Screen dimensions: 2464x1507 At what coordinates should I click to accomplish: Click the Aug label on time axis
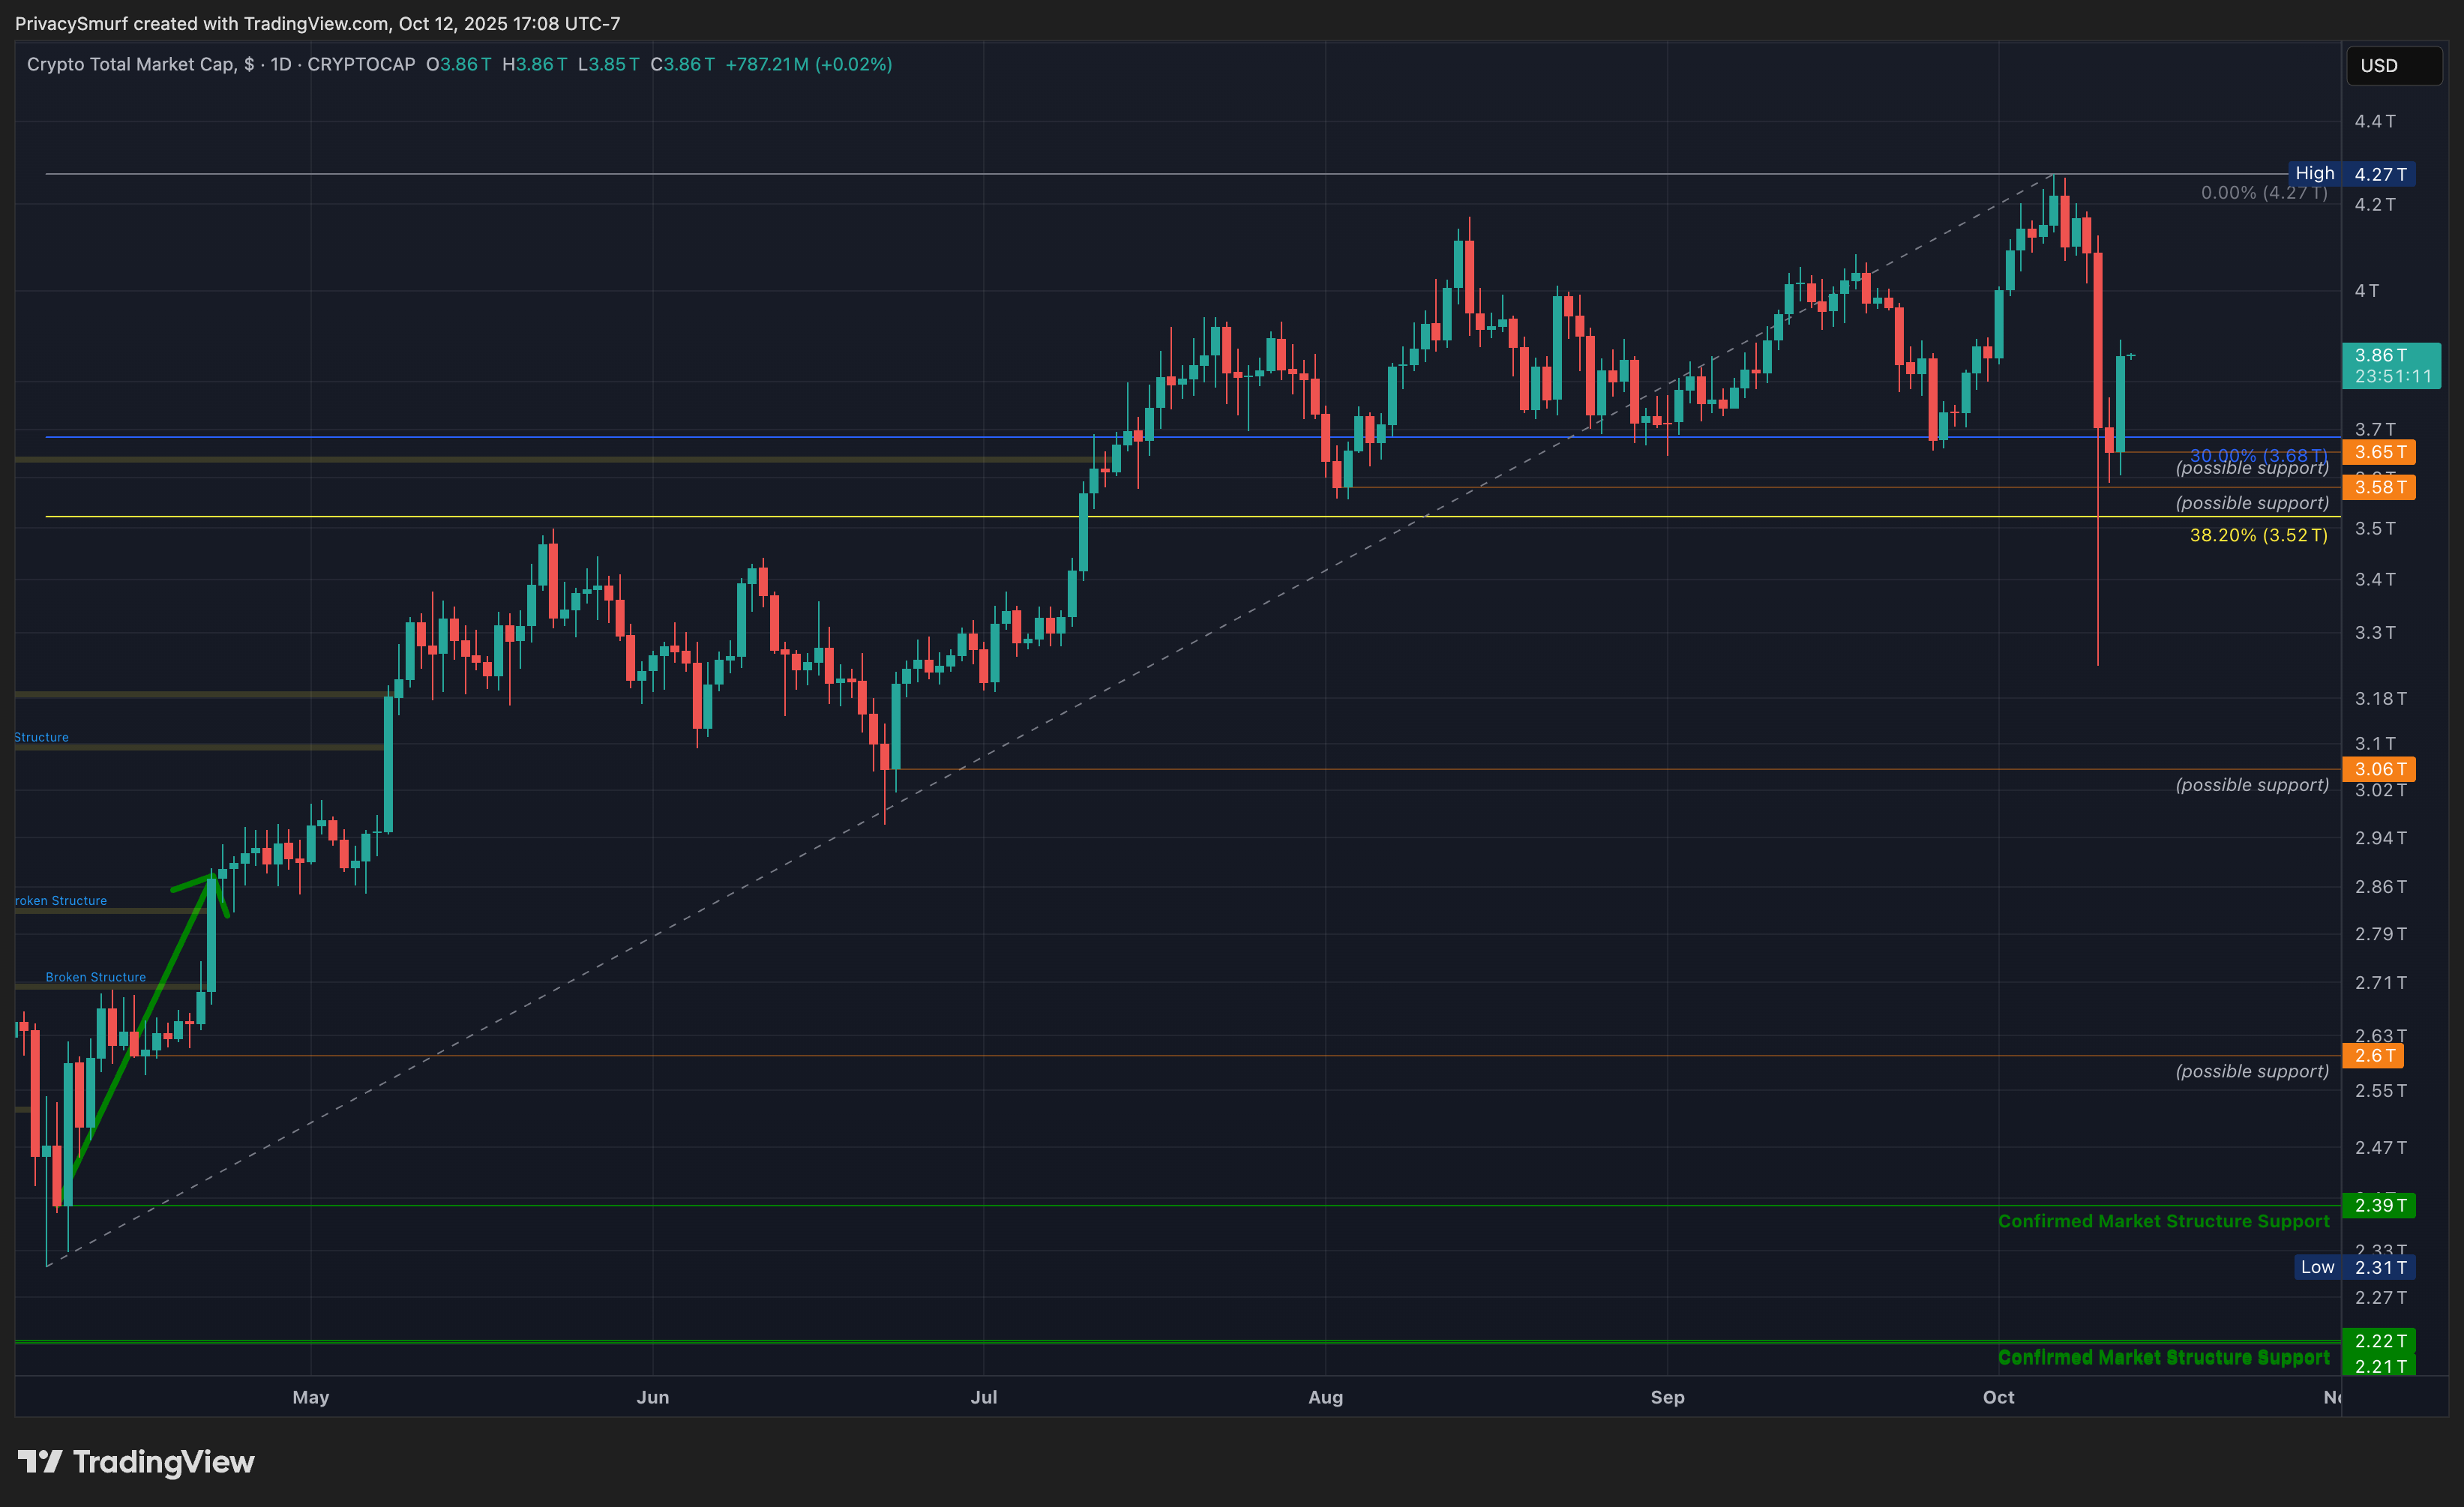(1325, 1397)
